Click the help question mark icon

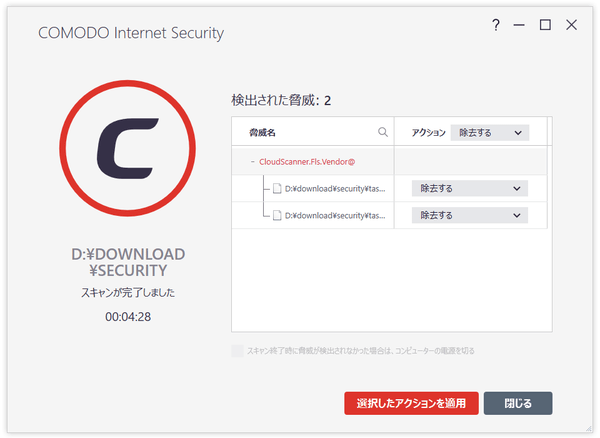click(x=496, y=25)
